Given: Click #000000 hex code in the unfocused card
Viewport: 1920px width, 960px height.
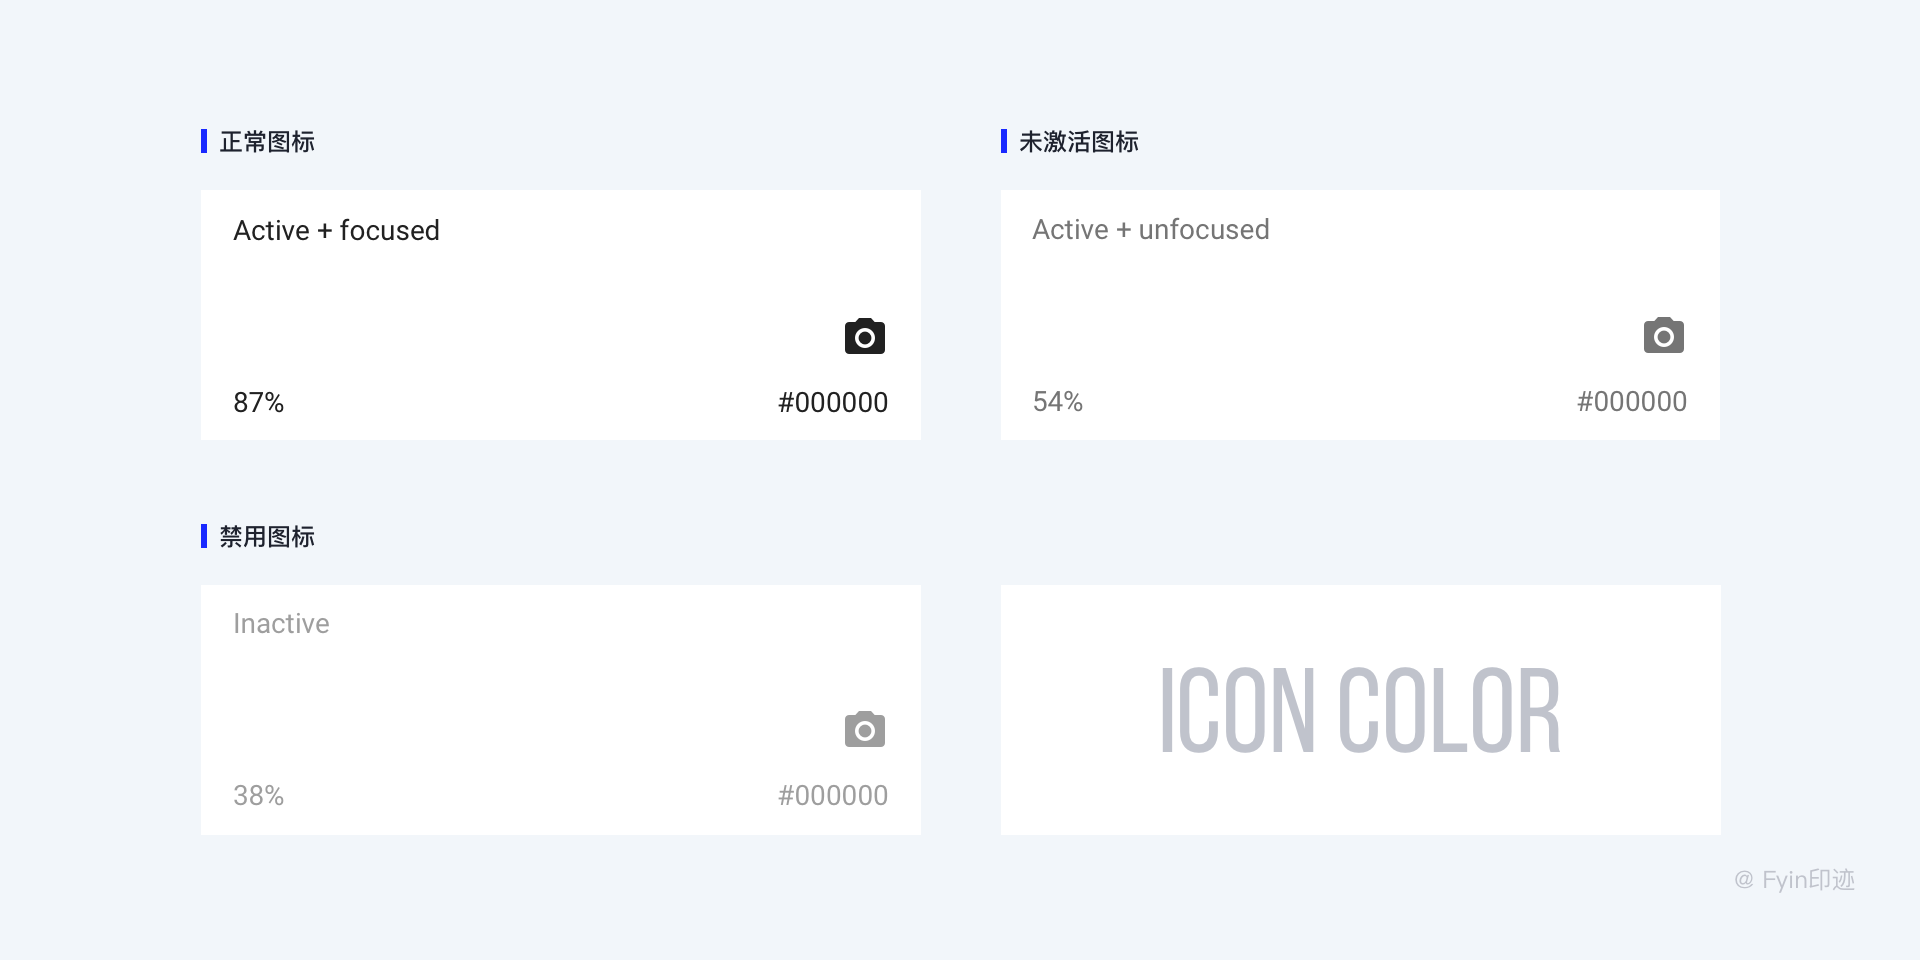Looking at the screenshot, I should [1632, 402].
